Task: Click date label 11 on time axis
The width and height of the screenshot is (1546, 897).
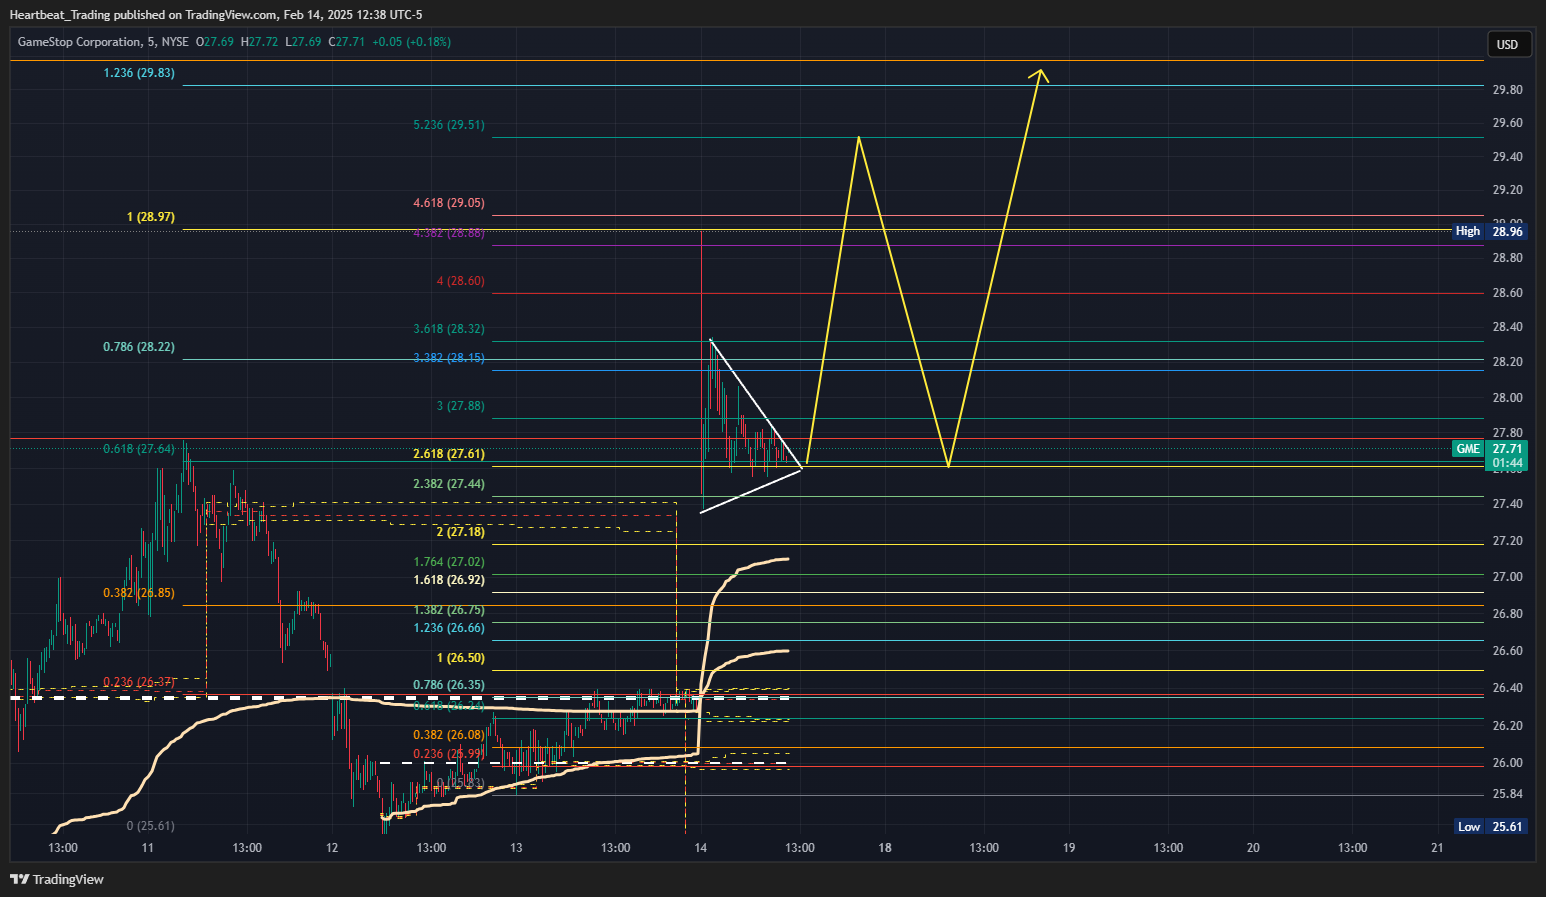Action: pos(148,848)
